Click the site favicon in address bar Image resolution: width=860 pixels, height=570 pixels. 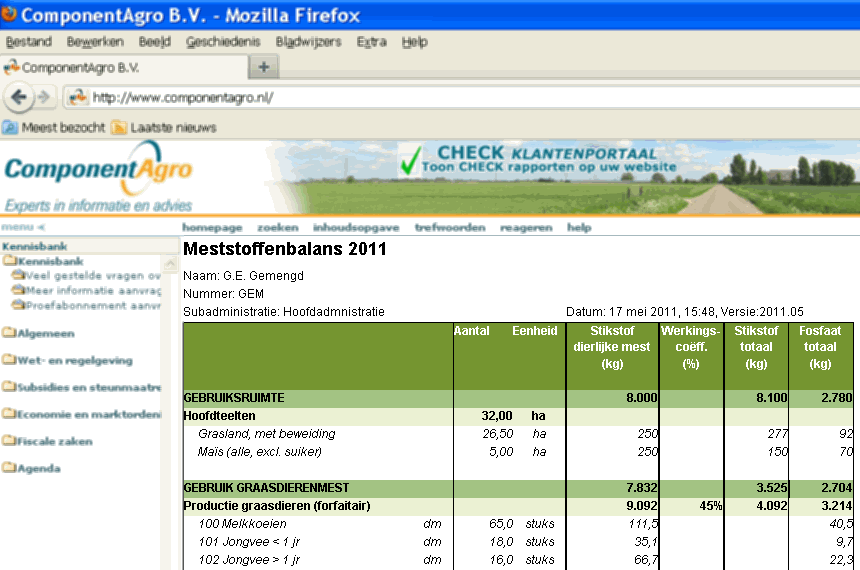click(x=76, y=97)
